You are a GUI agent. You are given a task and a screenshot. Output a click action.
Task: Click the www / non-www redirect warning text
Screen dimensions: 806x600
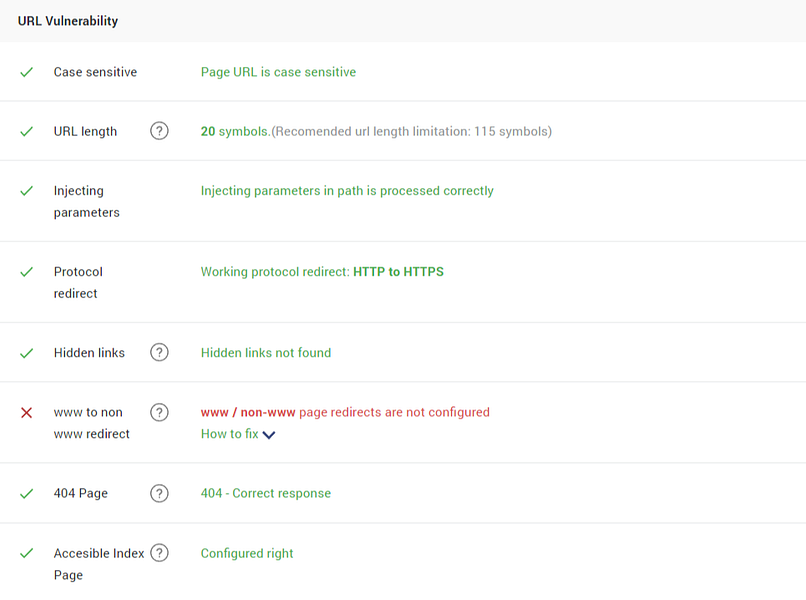point(345,411)
